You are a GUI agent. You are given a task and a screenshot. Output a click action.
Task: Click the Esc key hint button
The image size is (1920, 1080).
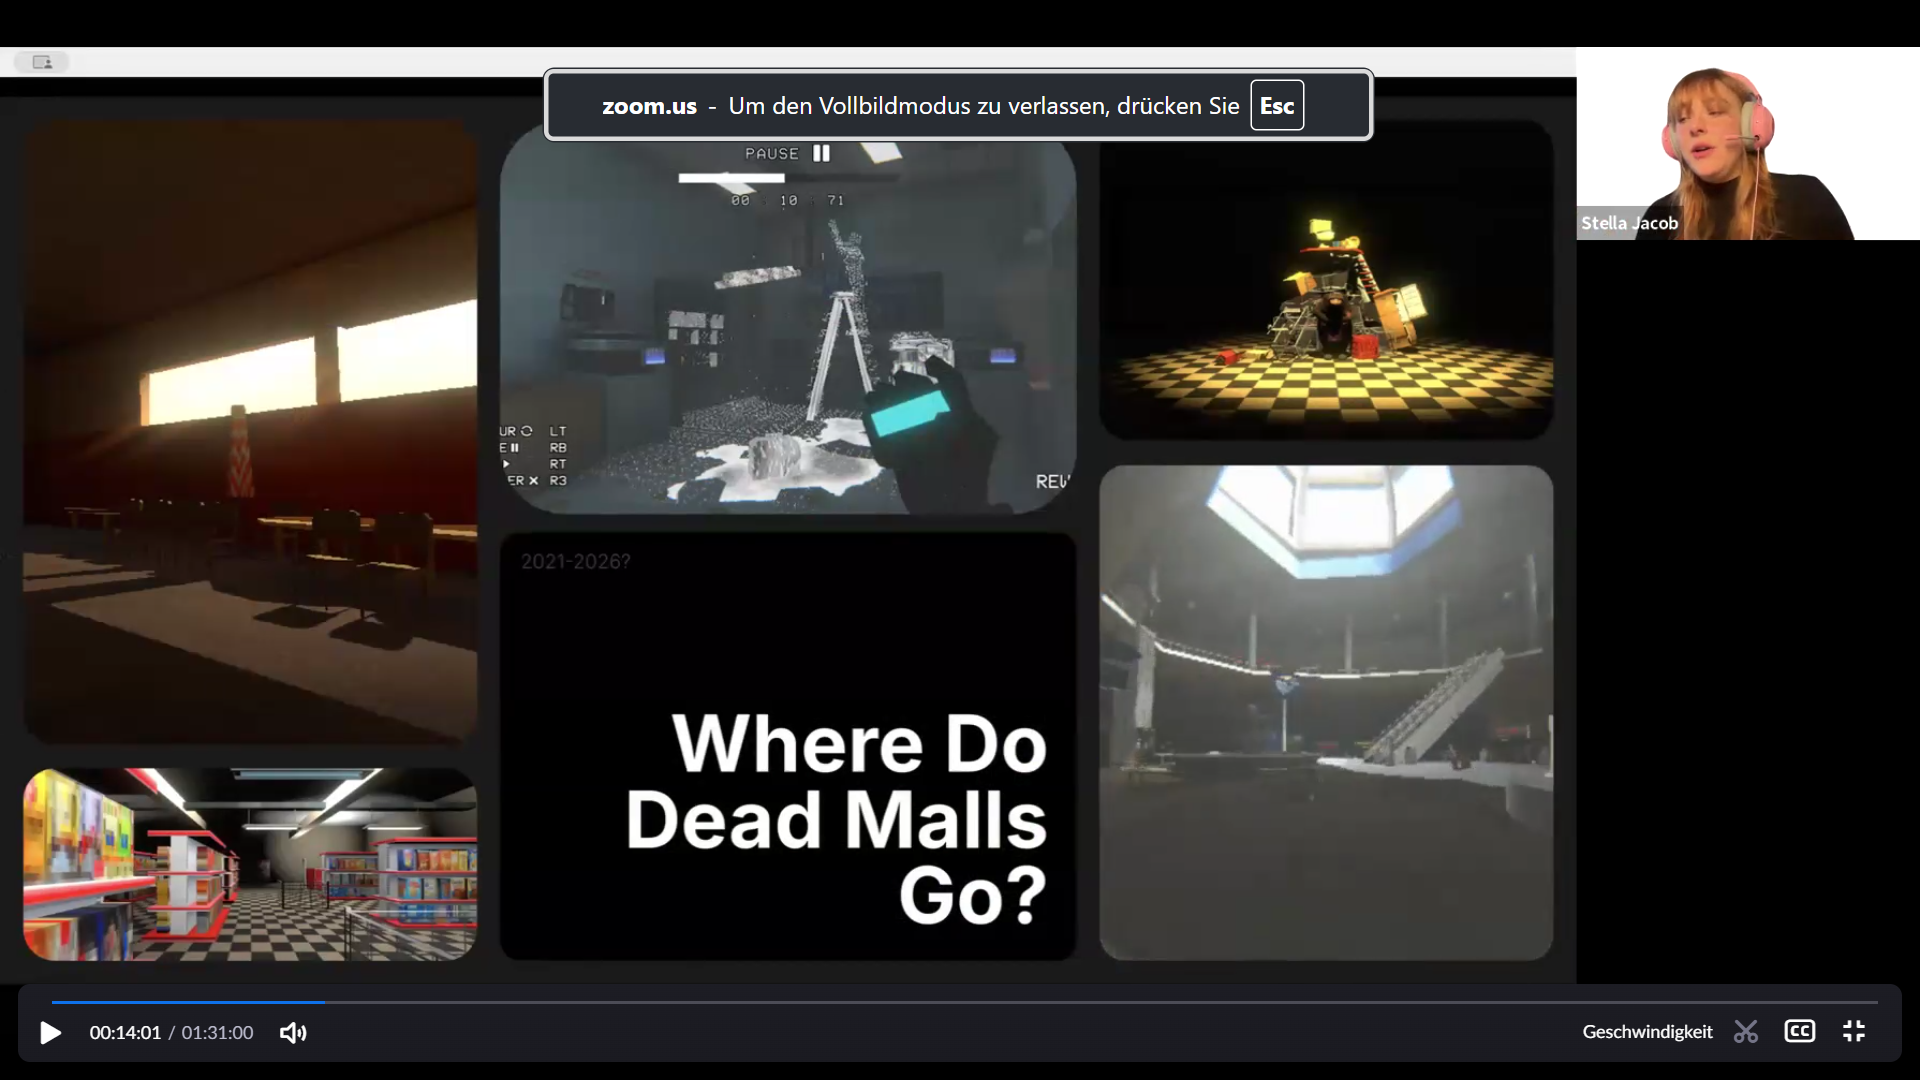coord(1276,105)
